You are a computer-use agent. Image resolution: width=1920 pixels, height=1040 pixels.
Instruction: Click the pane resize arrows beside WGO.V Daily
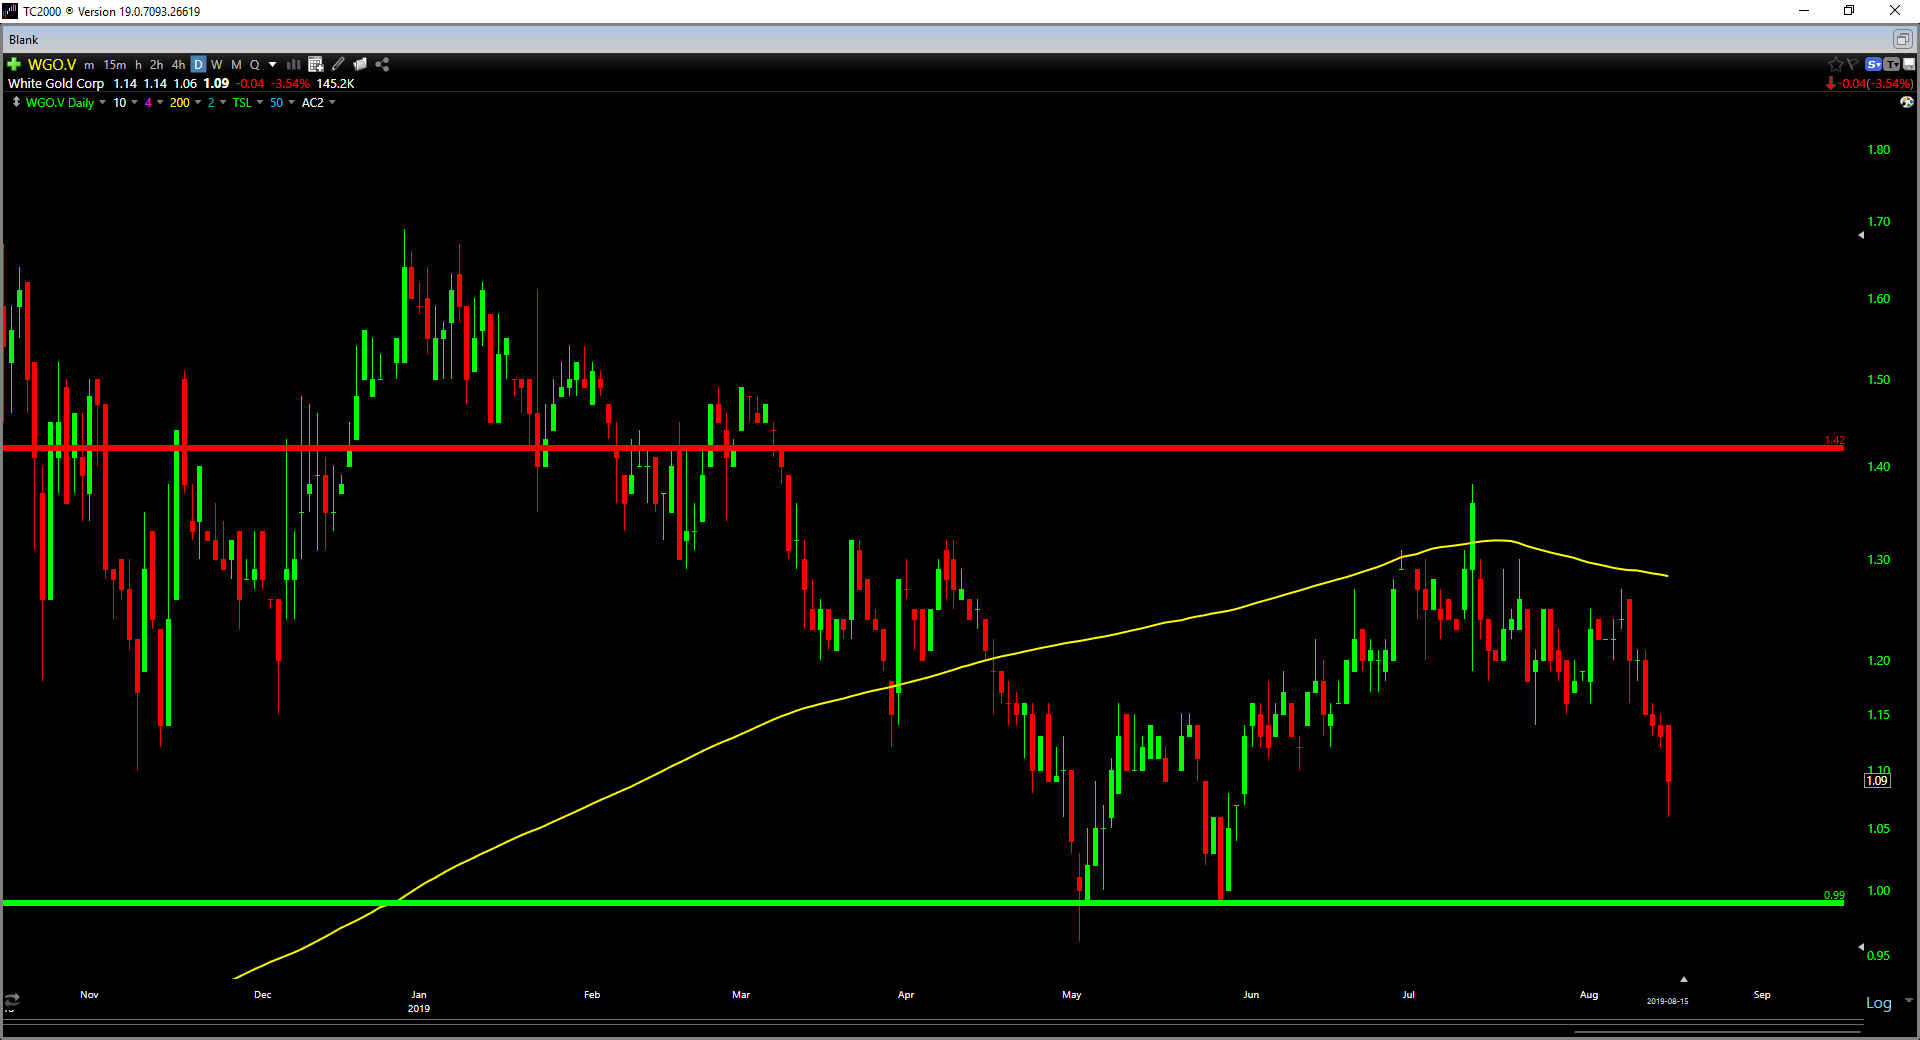click(x=16, y=102)
